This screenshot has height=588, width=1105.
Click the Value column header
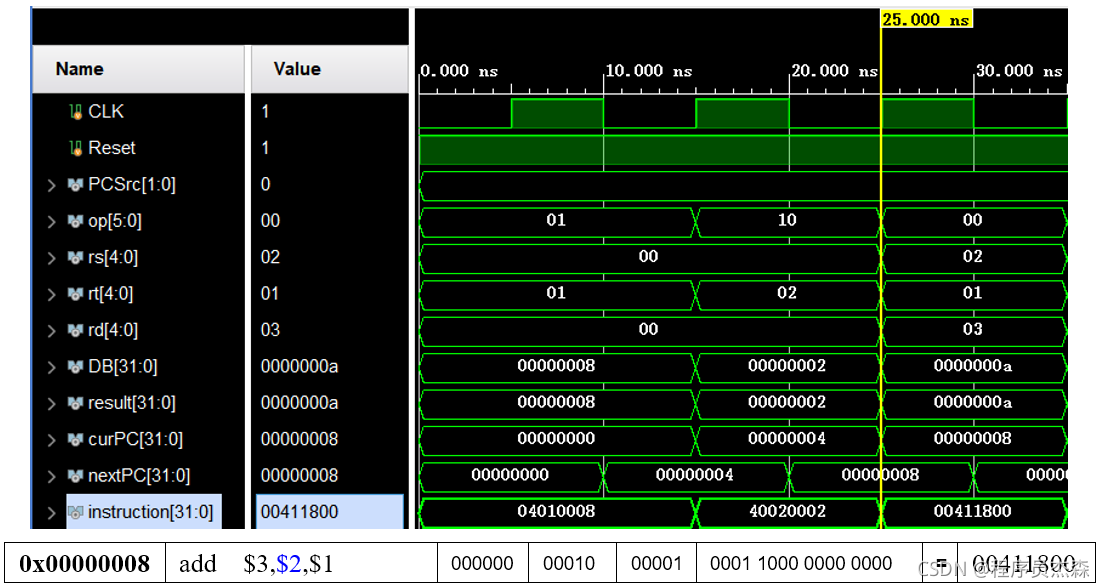pos(297,69)
